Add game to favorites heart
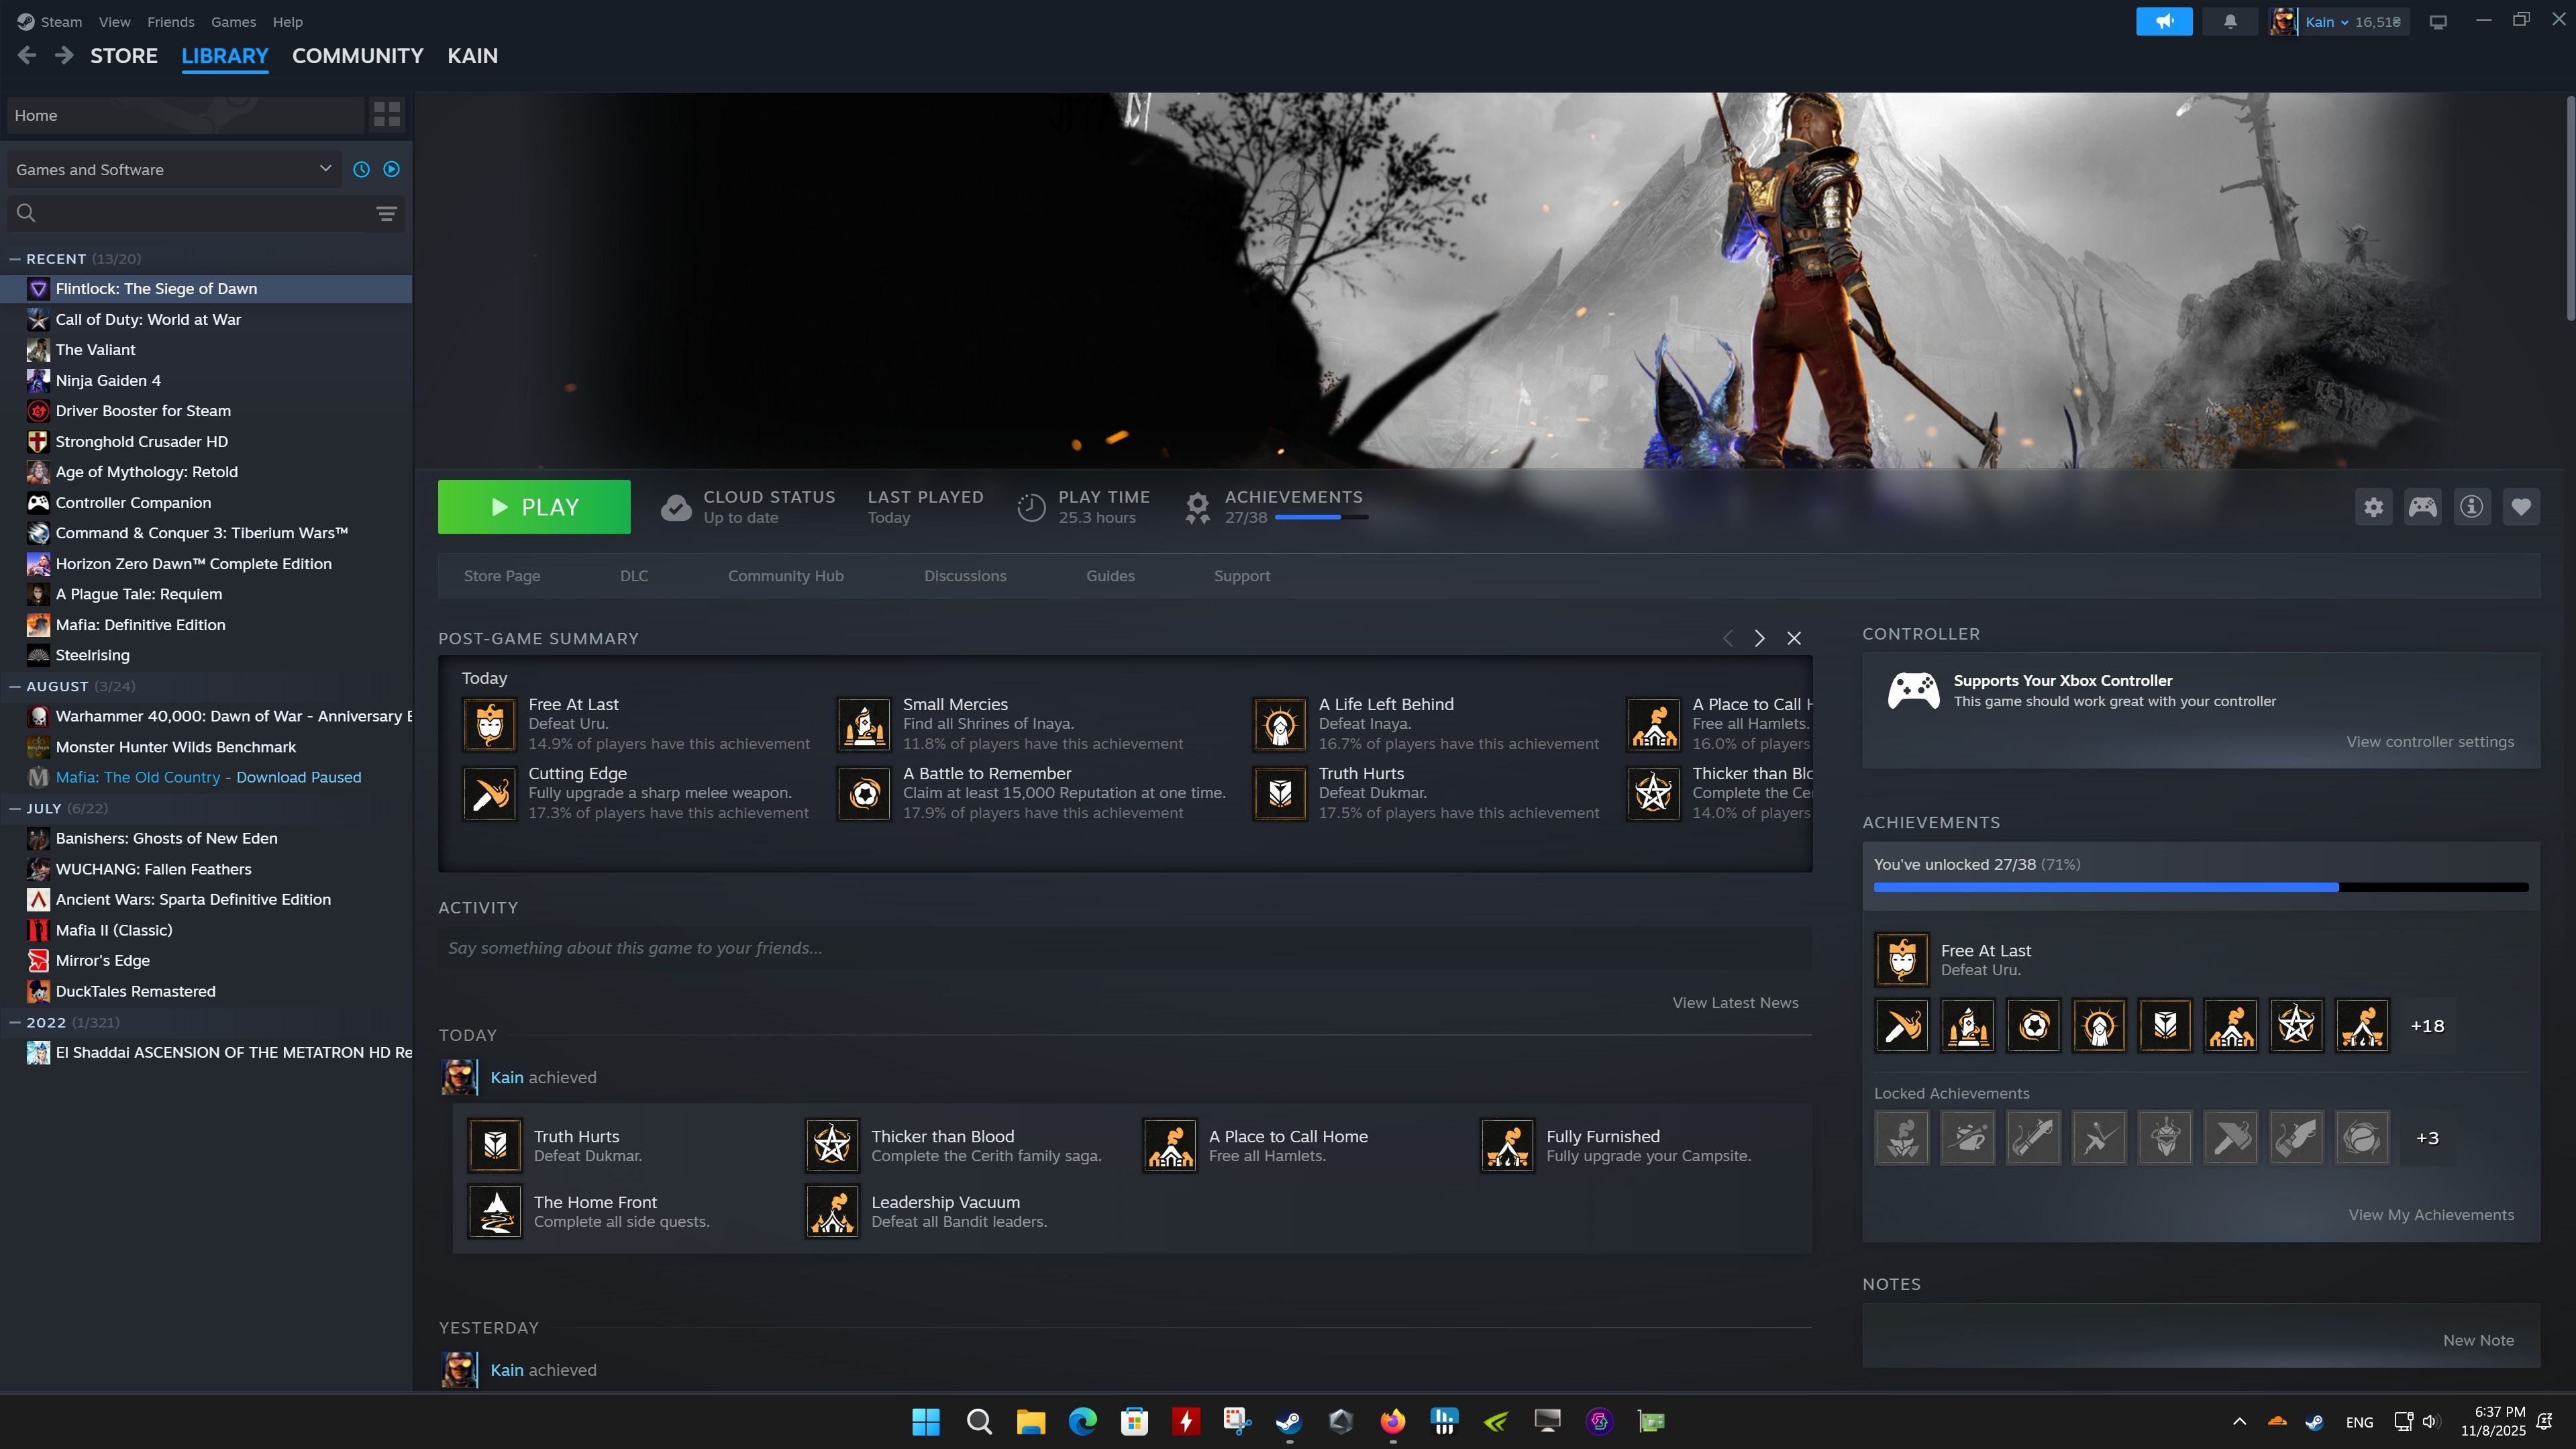The image size is (2576, 1449). (x=2521, y=507)
